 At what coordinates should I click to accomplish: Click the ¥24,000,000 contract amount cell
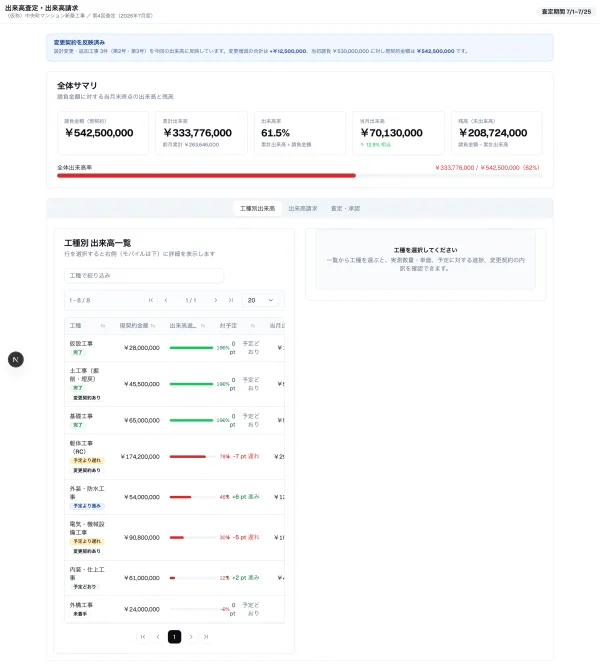point(142,609)
